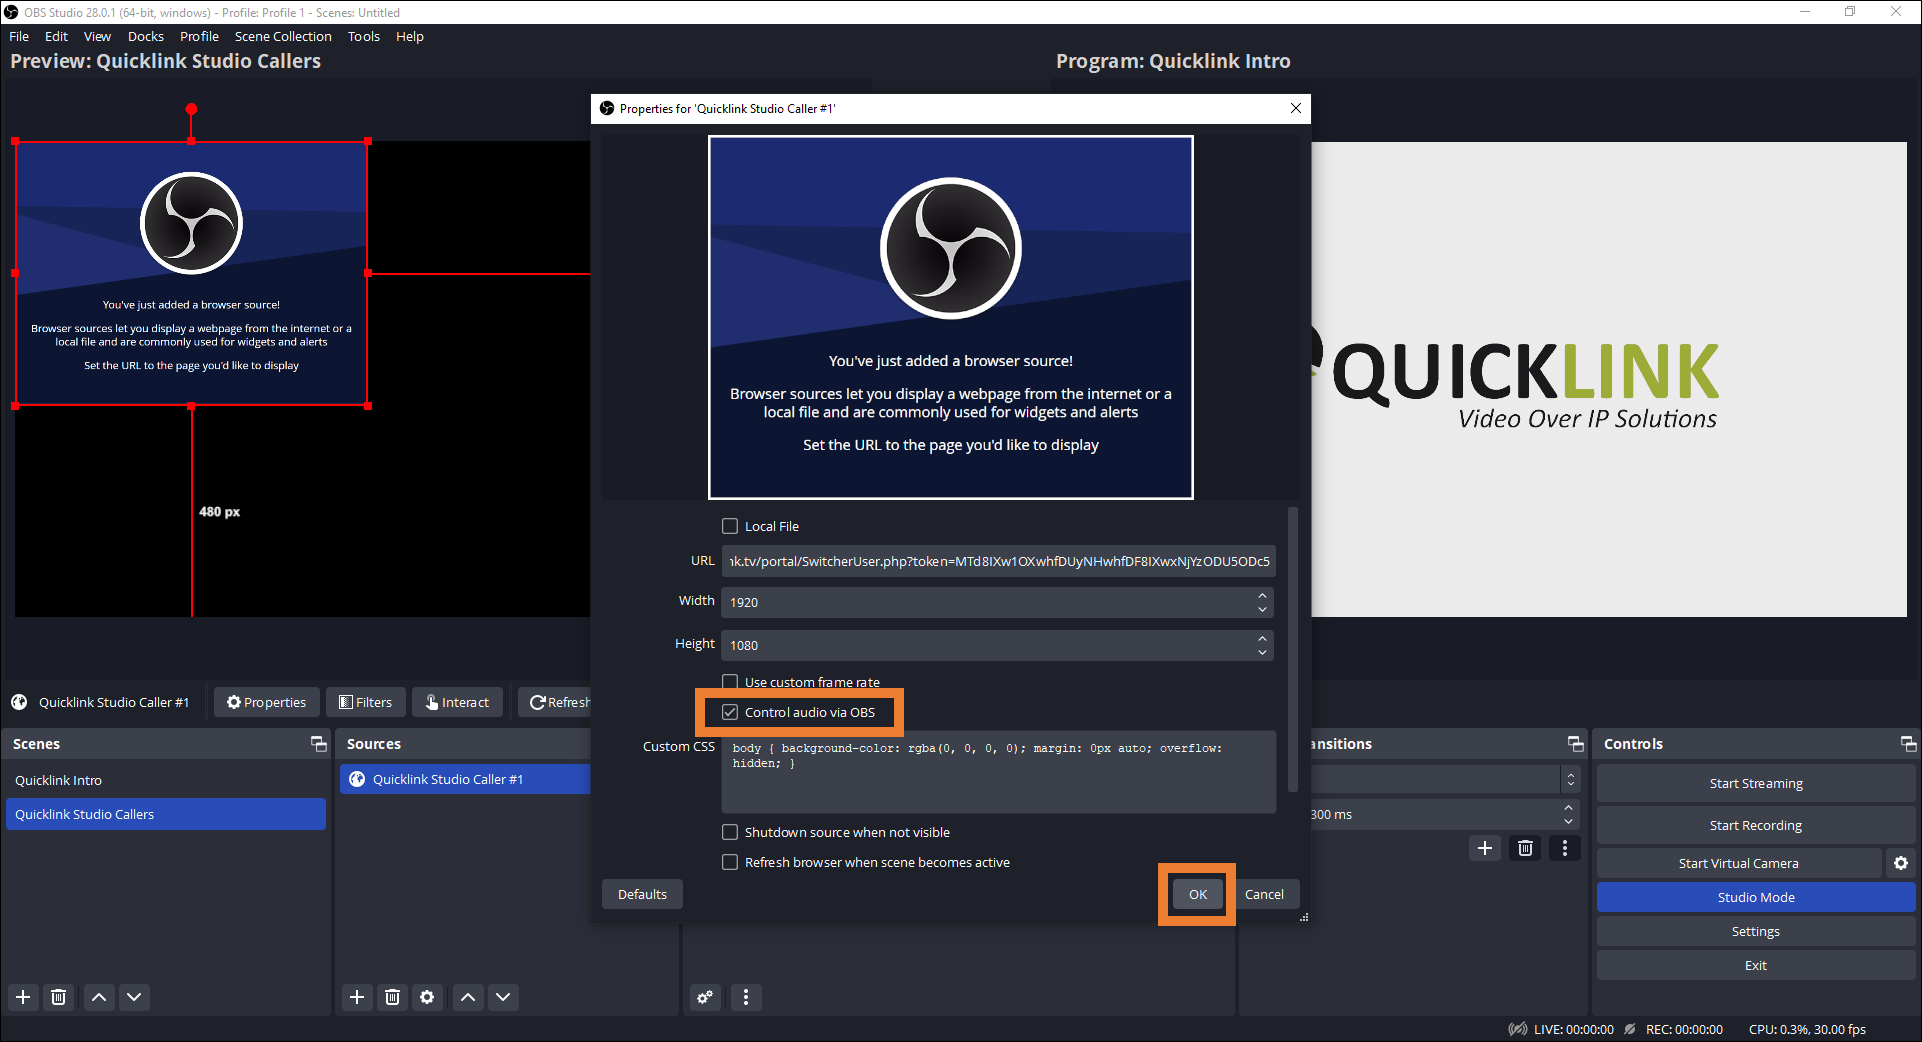This screenshot has width=1922, height=1042.
Task: Click the vertical scrollbar in Properties dialog
Action: 1293,648
